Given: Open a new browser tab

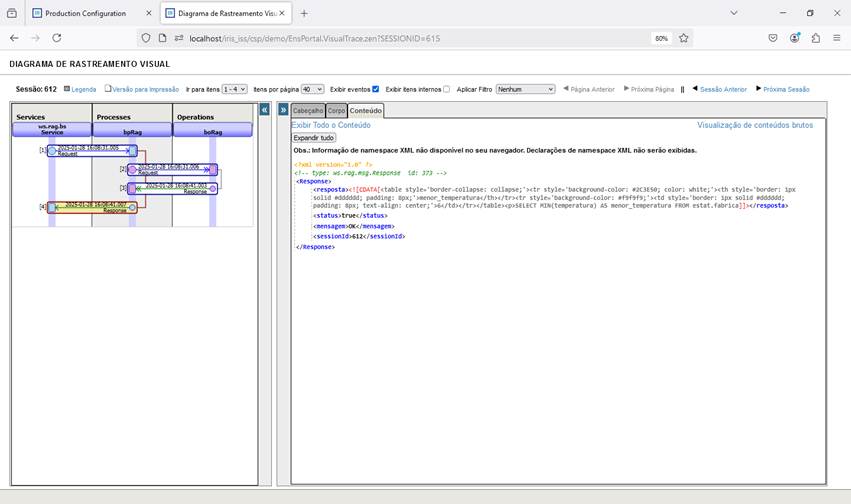Looking at the screenshot, I should (x=304, y=13).
